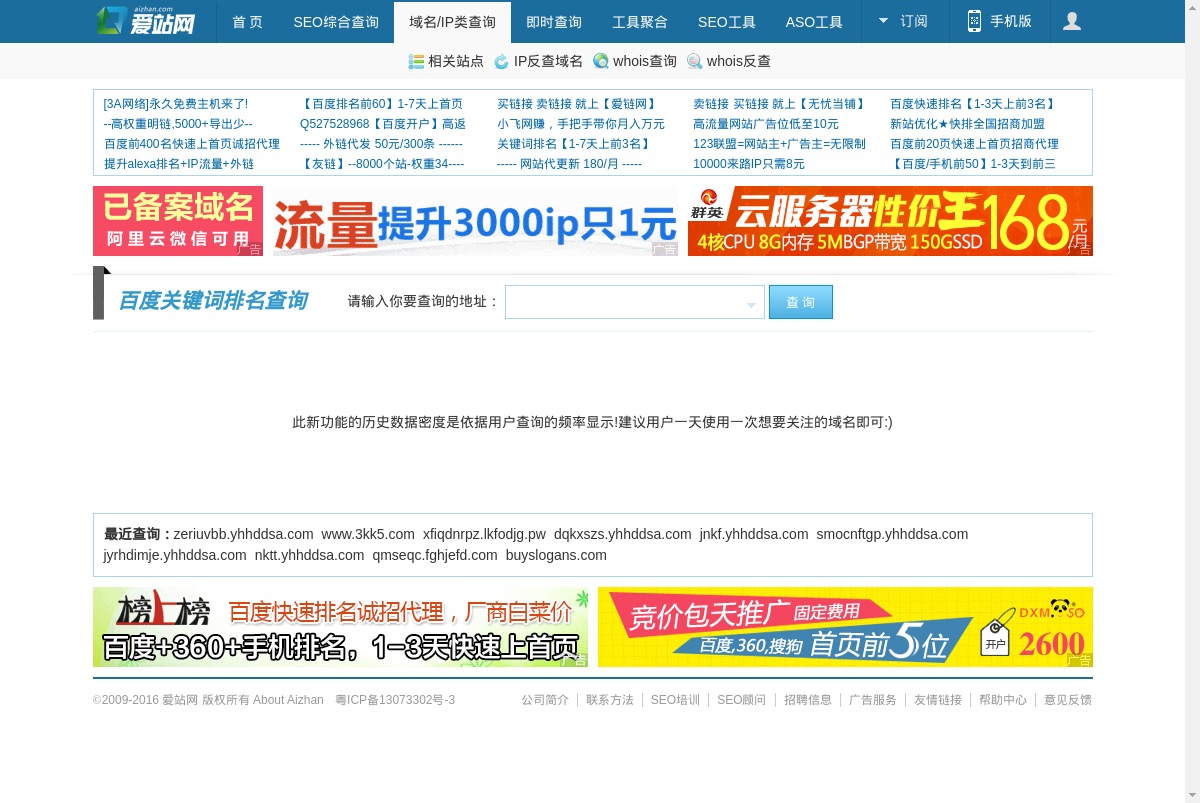Open 联系方法 footer link

pyautogui.click(x=610, y=700)
